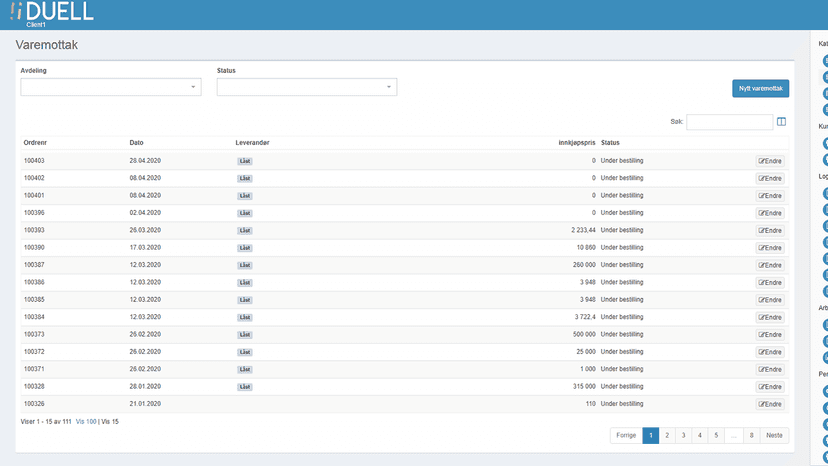Click Endre for order 100371
The height and width of the screenshot is (466, 828).
click(770, 370)
